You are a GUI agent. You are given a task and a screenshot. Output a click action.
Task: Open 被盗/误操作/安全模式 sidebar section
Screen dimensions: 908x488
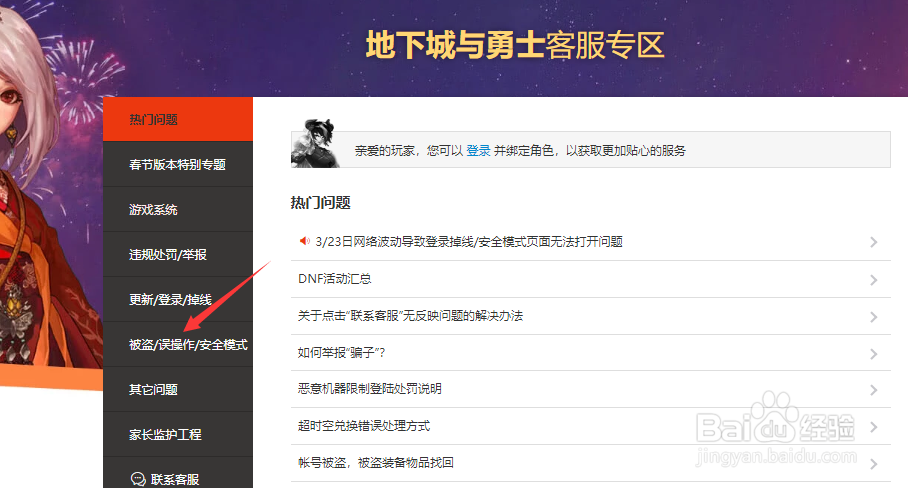coord(178,344)
